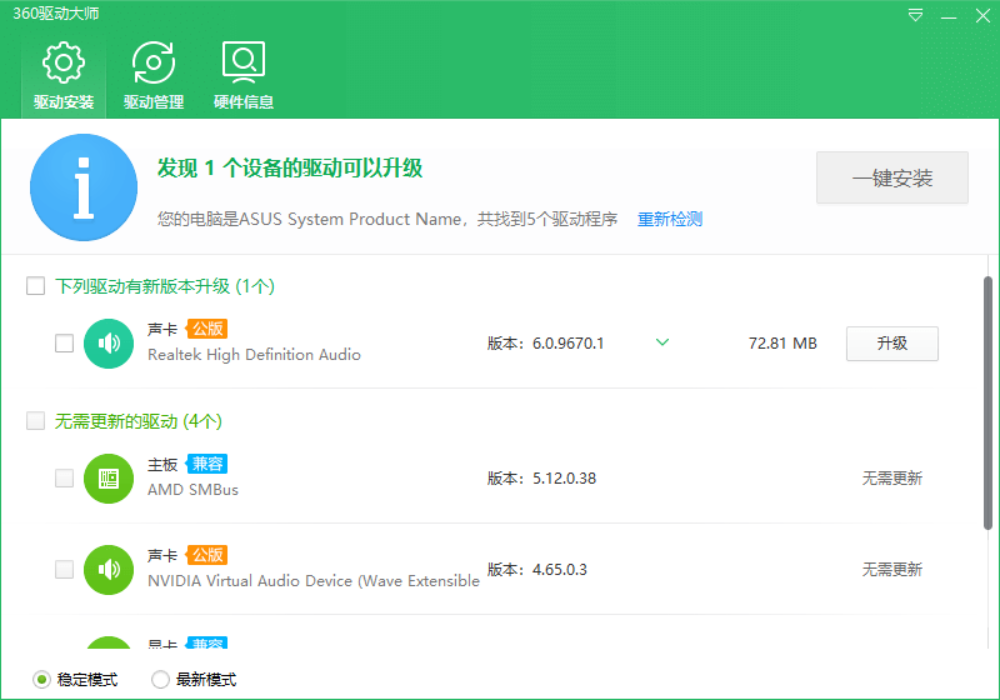
Task: Check the NVIDIA Virtual Audio Device checkbox
Action: coord(64,569)
